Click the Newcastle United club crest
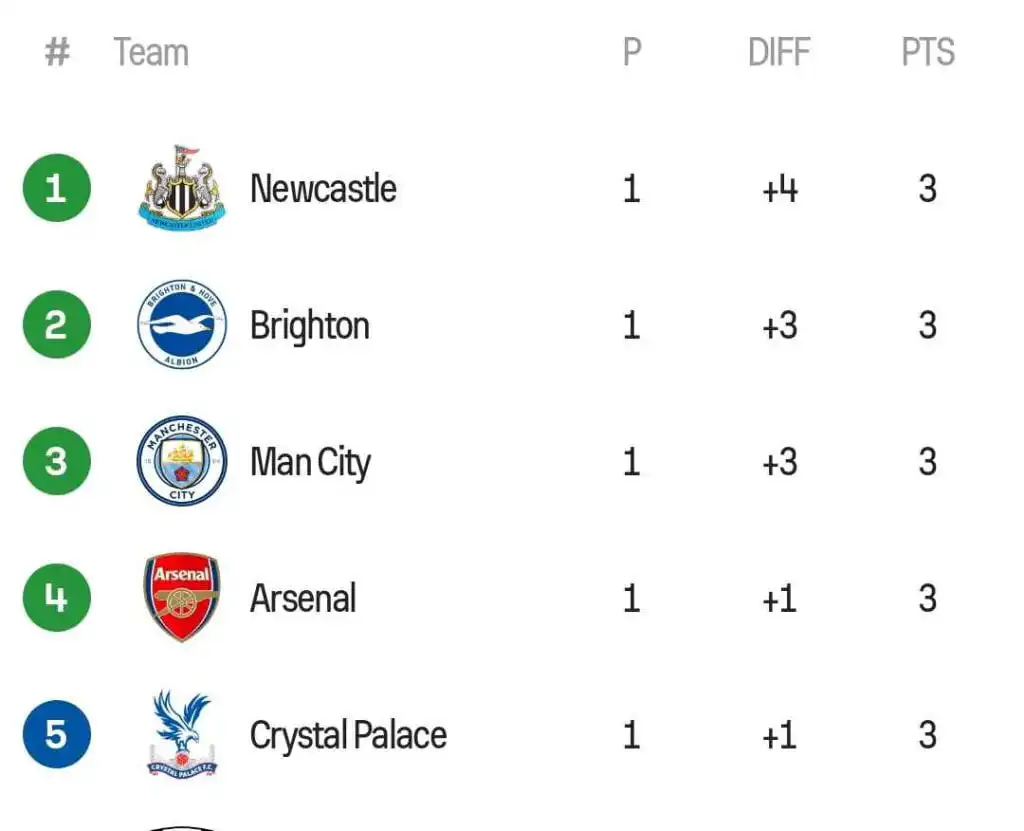Image resolution: width=1024 pixels, height=831 pixels. [182, 188]
